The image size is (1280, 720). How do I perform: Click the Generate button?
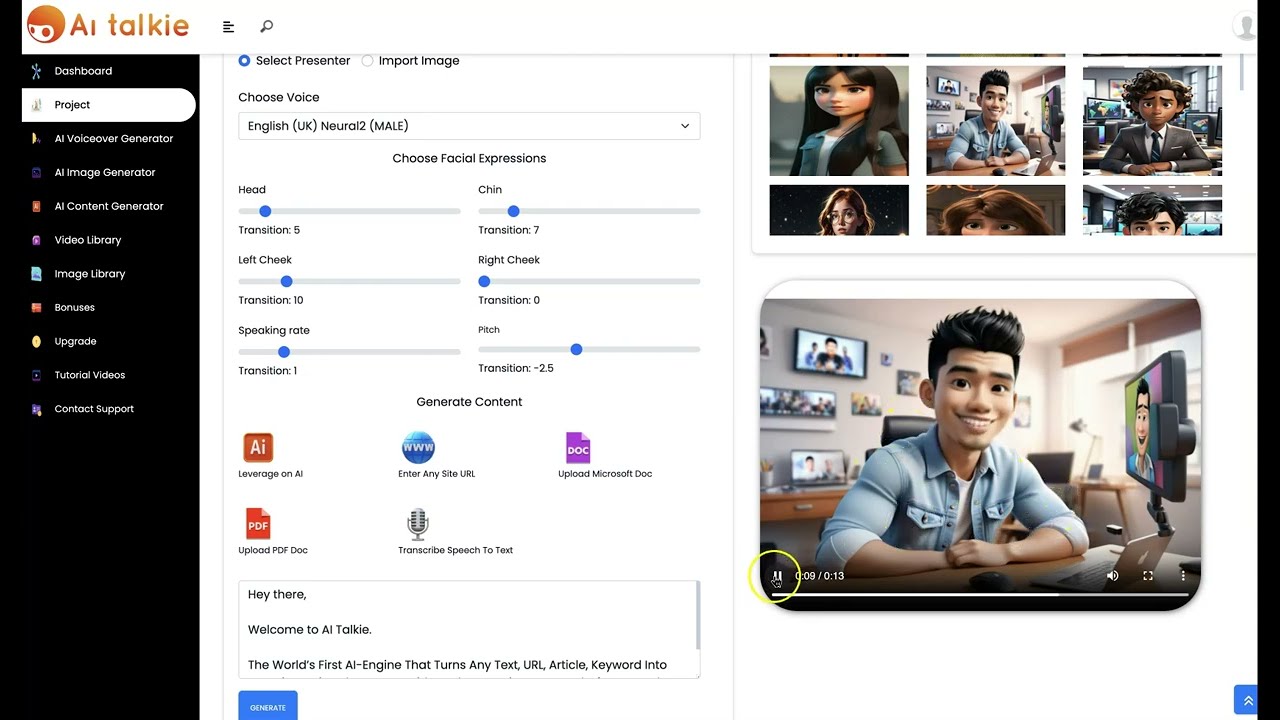tap(267, 707)
